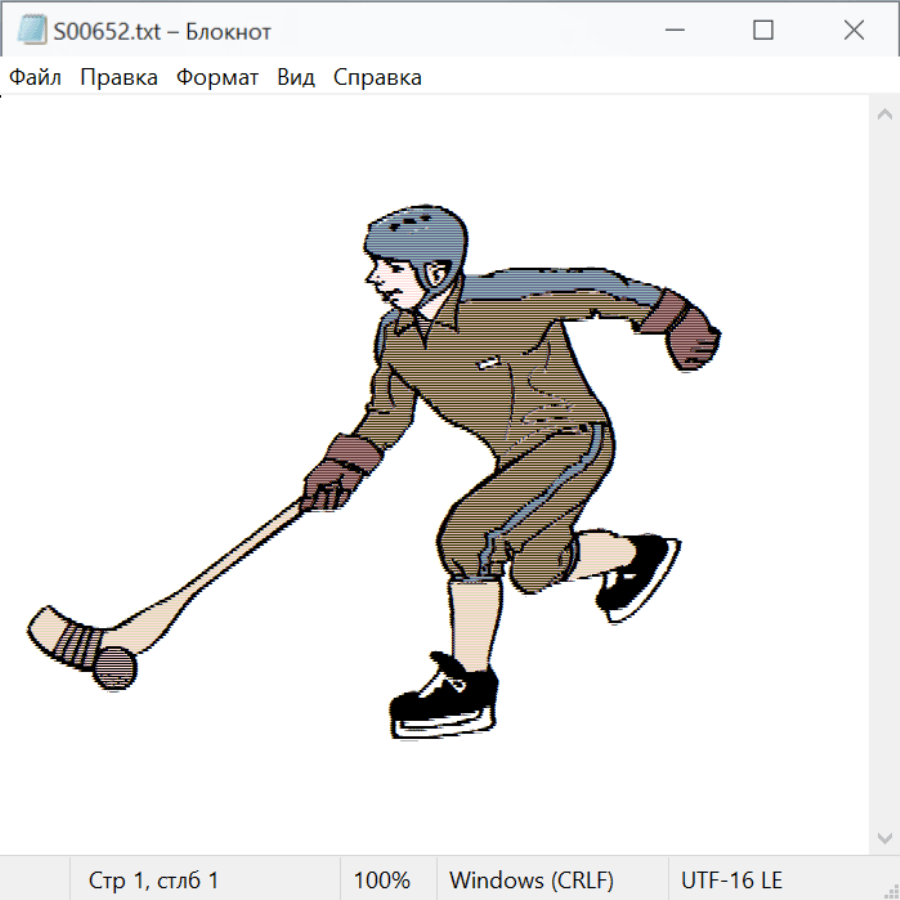Show the Справка menu

click(x=377, y=78)
